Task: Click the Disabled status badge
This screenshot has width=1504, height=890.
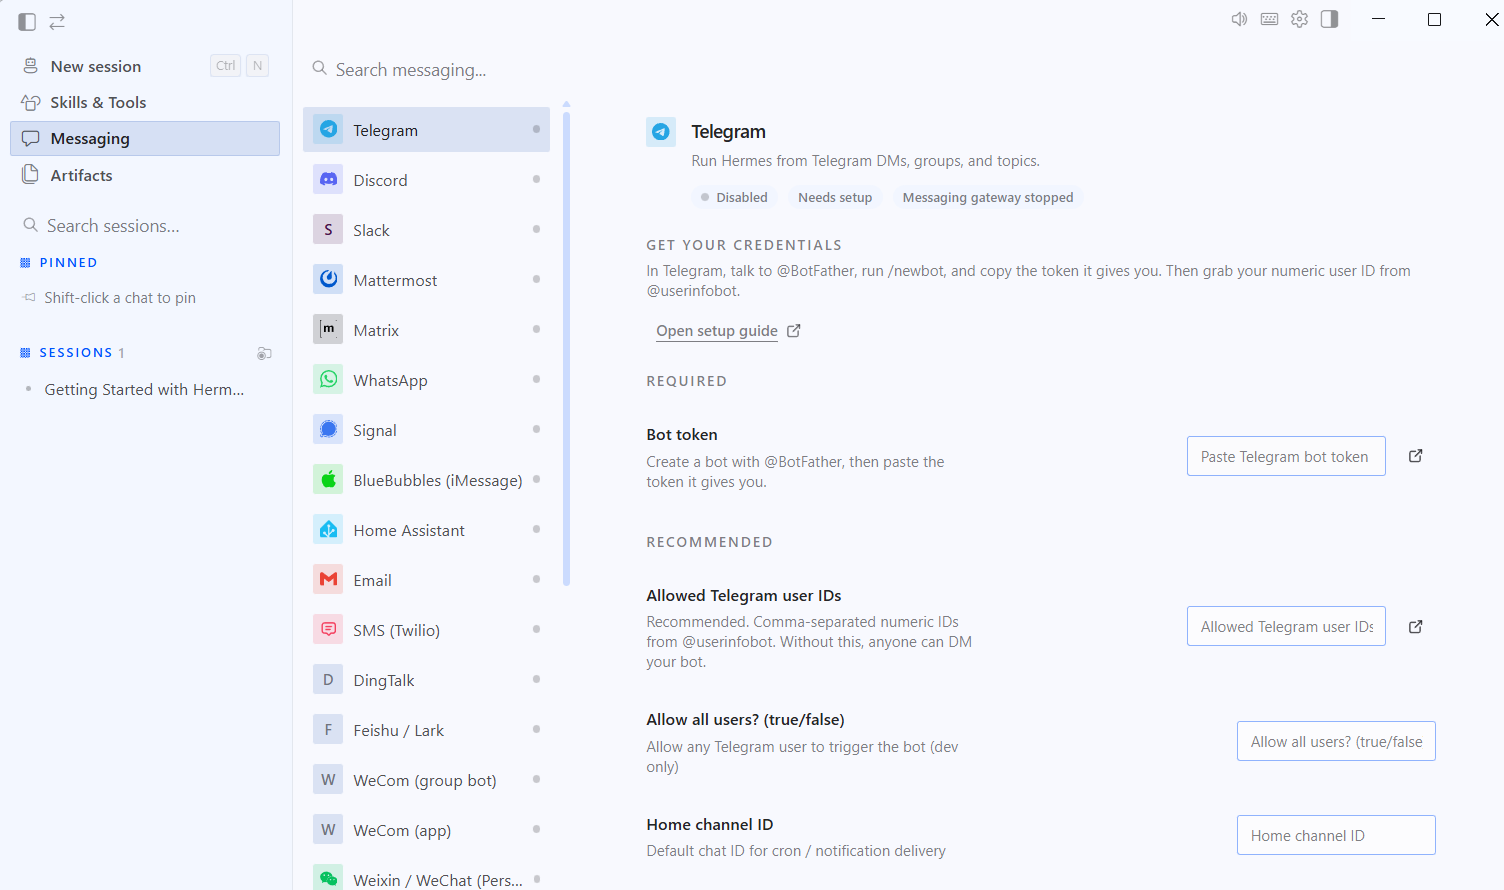Action: 735,198
